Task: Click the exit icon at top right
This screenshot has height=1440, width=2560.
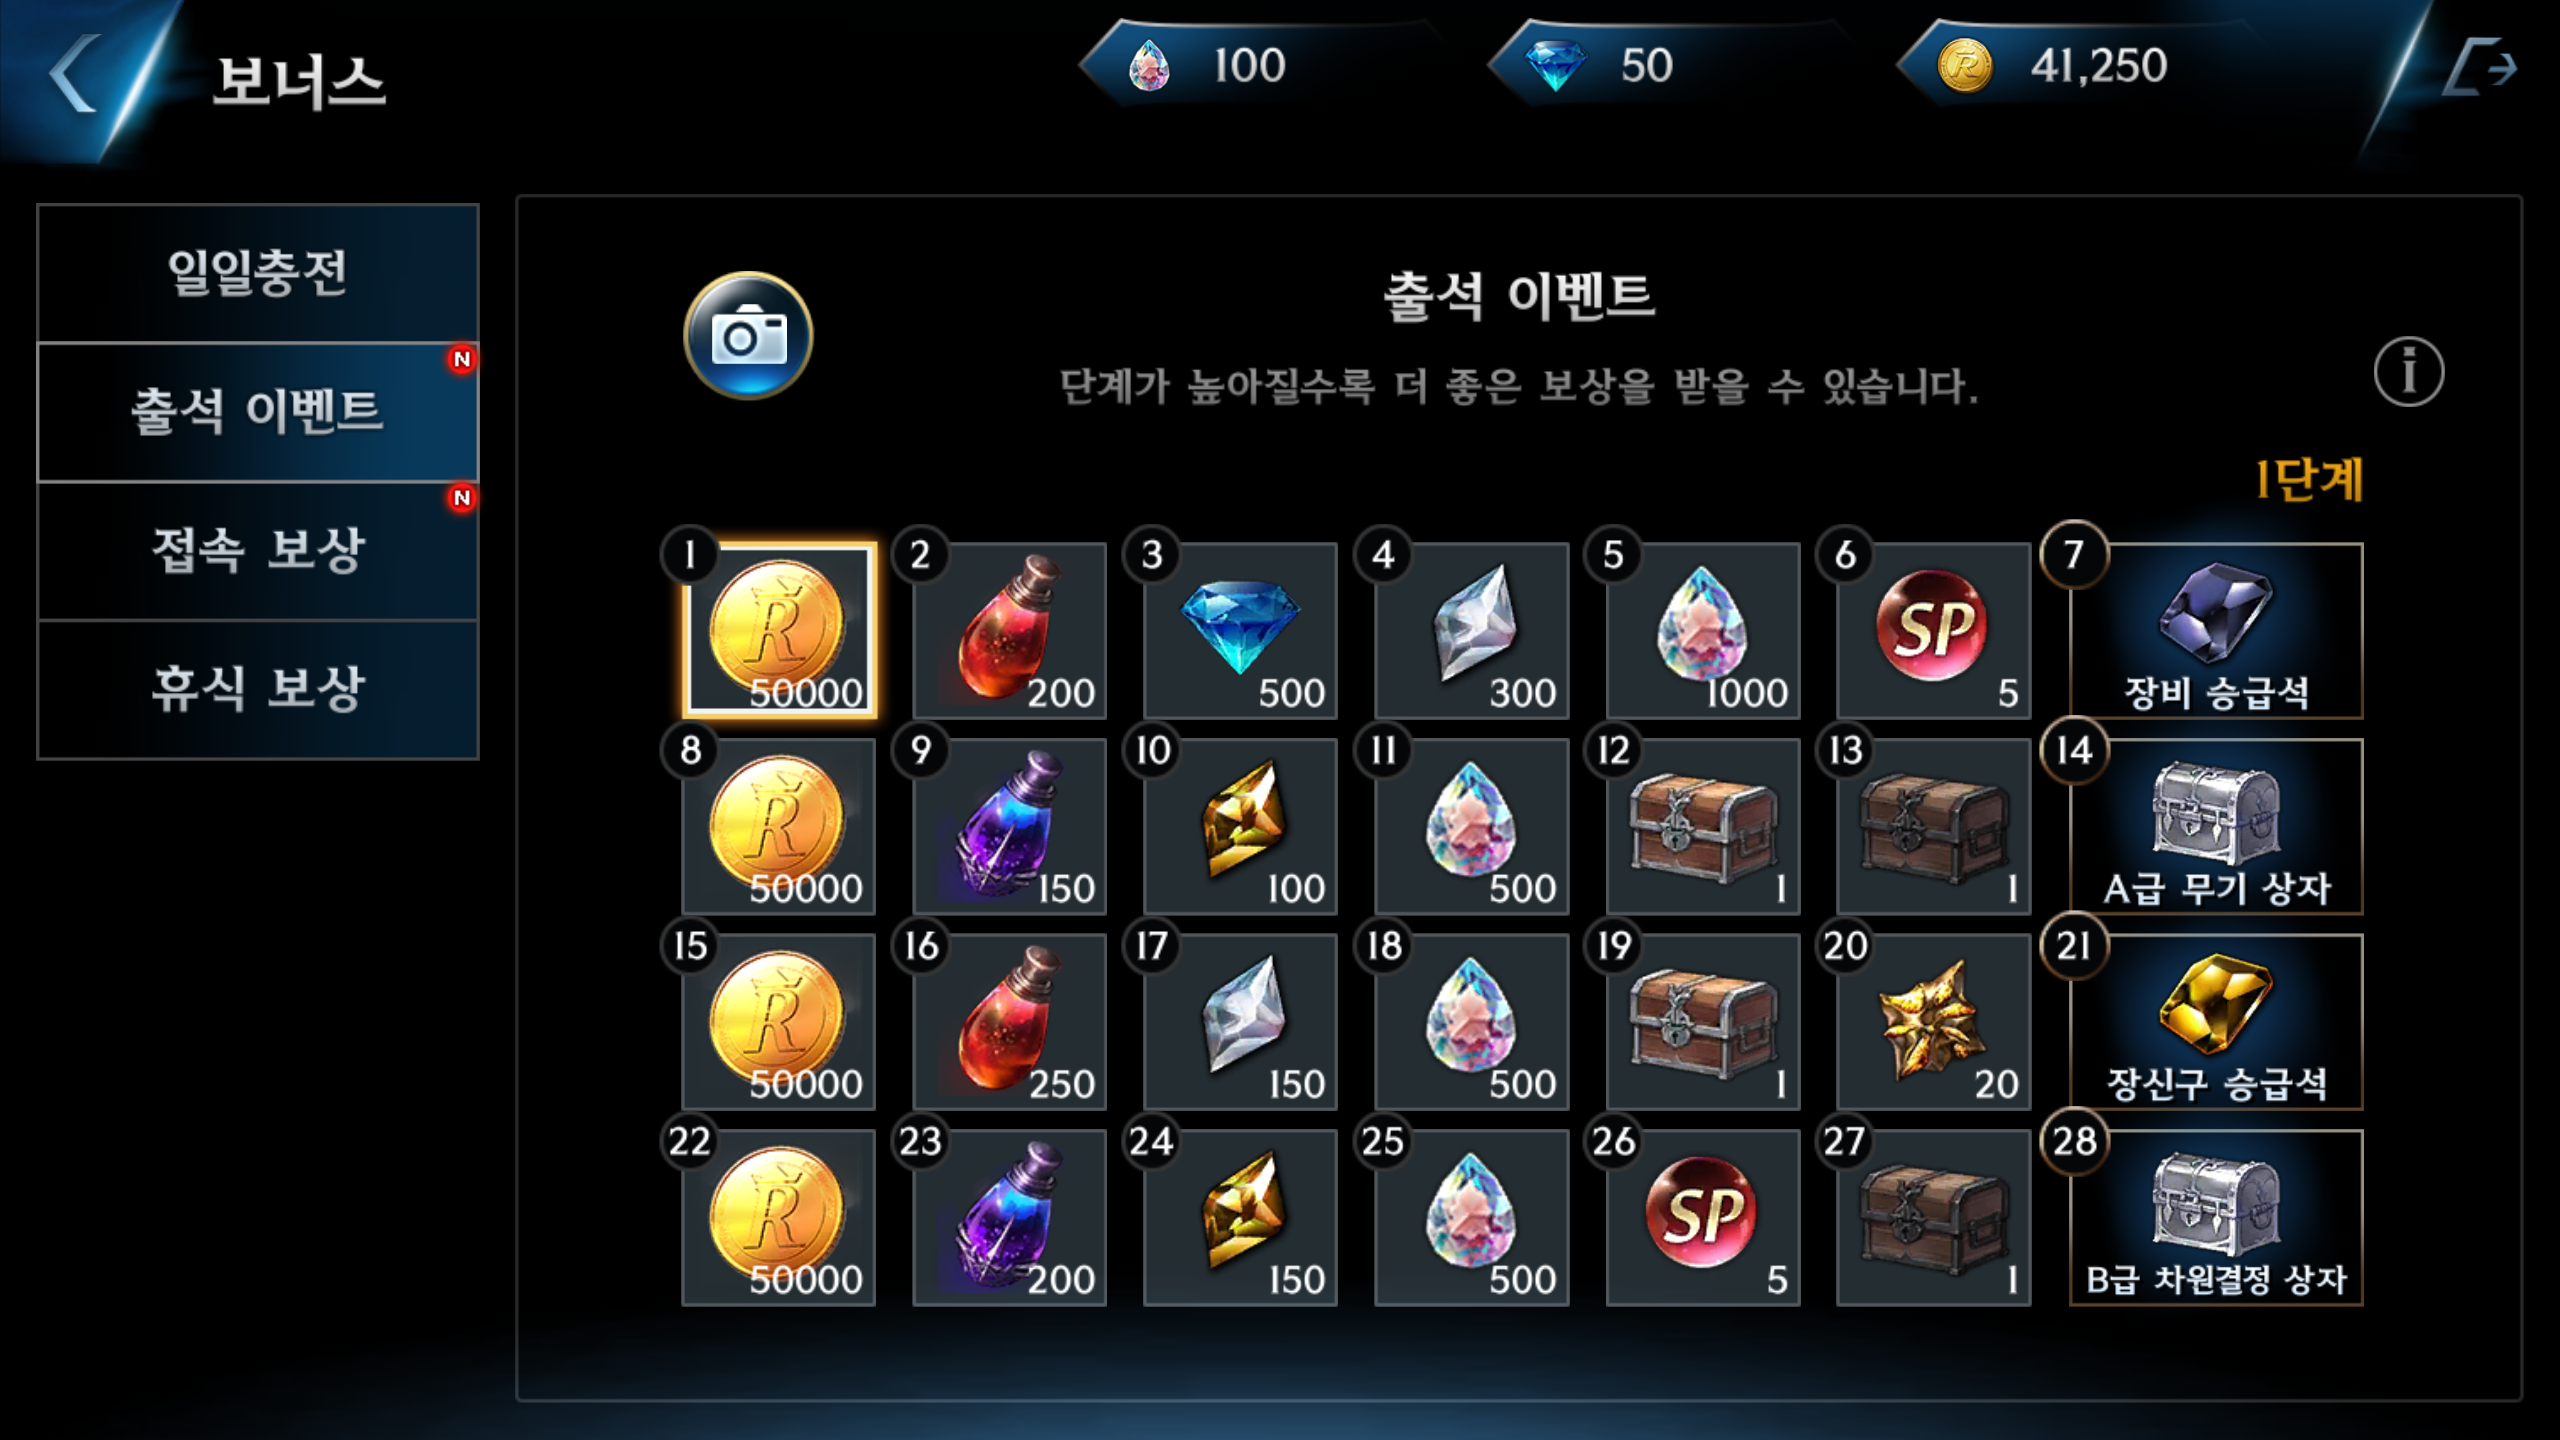Action: tap(2480, 68)
